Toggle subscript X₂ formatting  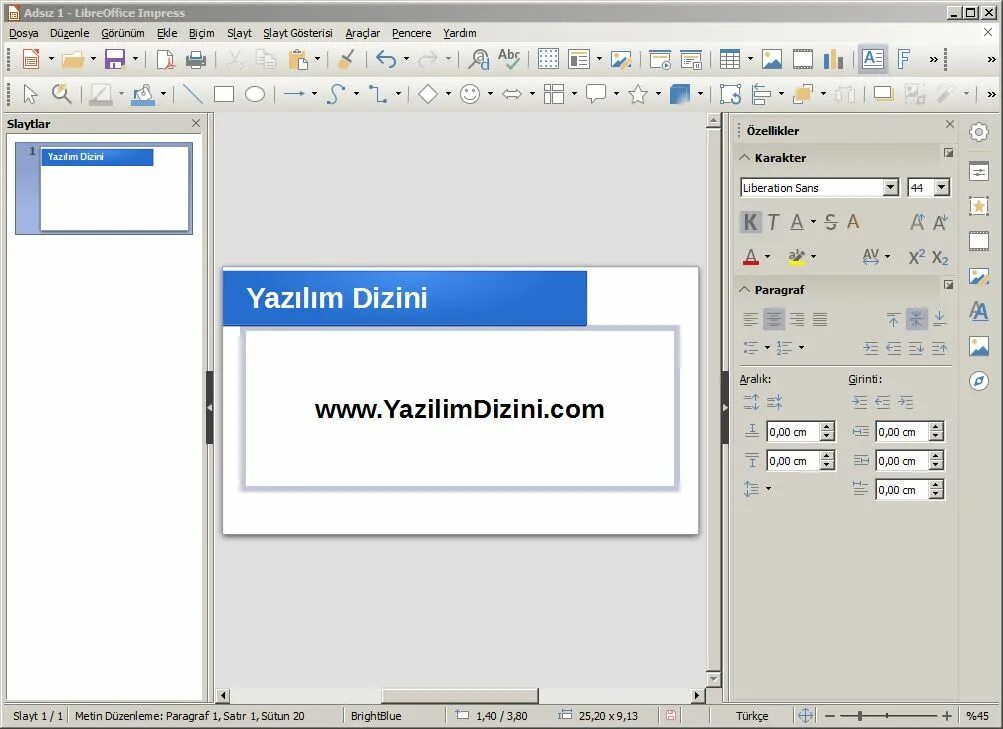[x=940, y=257]
